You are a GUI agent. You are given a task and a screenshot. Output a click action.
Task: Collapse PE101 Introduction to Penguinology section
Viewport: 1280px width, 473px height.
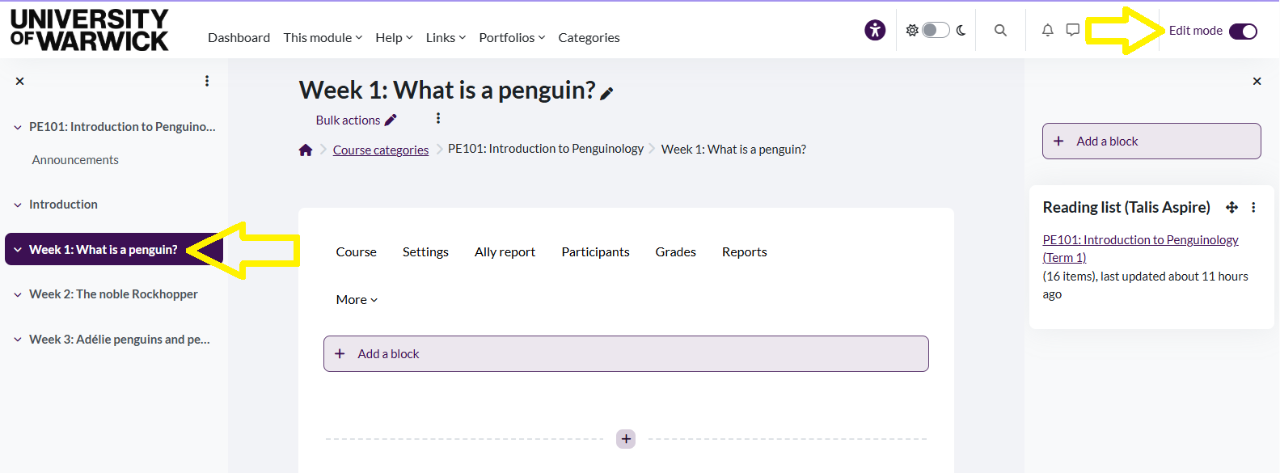[x=17, y=127]
